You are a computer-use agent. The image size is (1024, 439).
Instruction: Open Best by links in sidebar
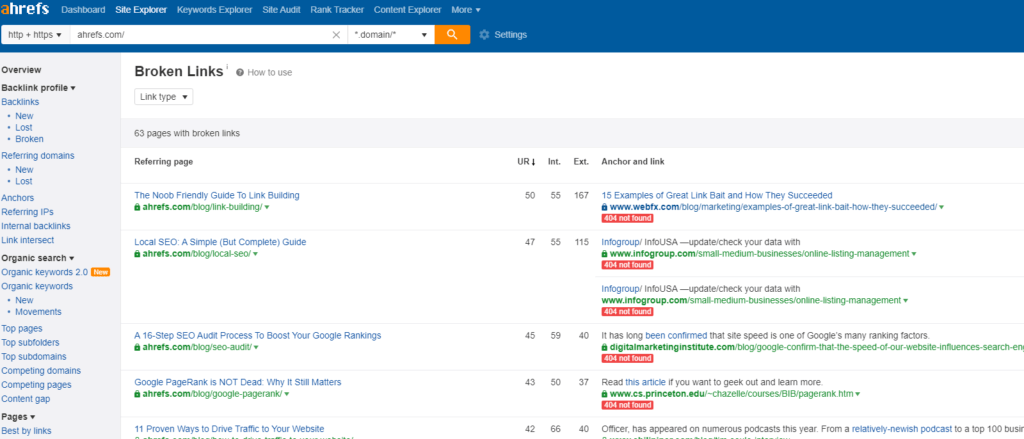click(x=26, y=431)
